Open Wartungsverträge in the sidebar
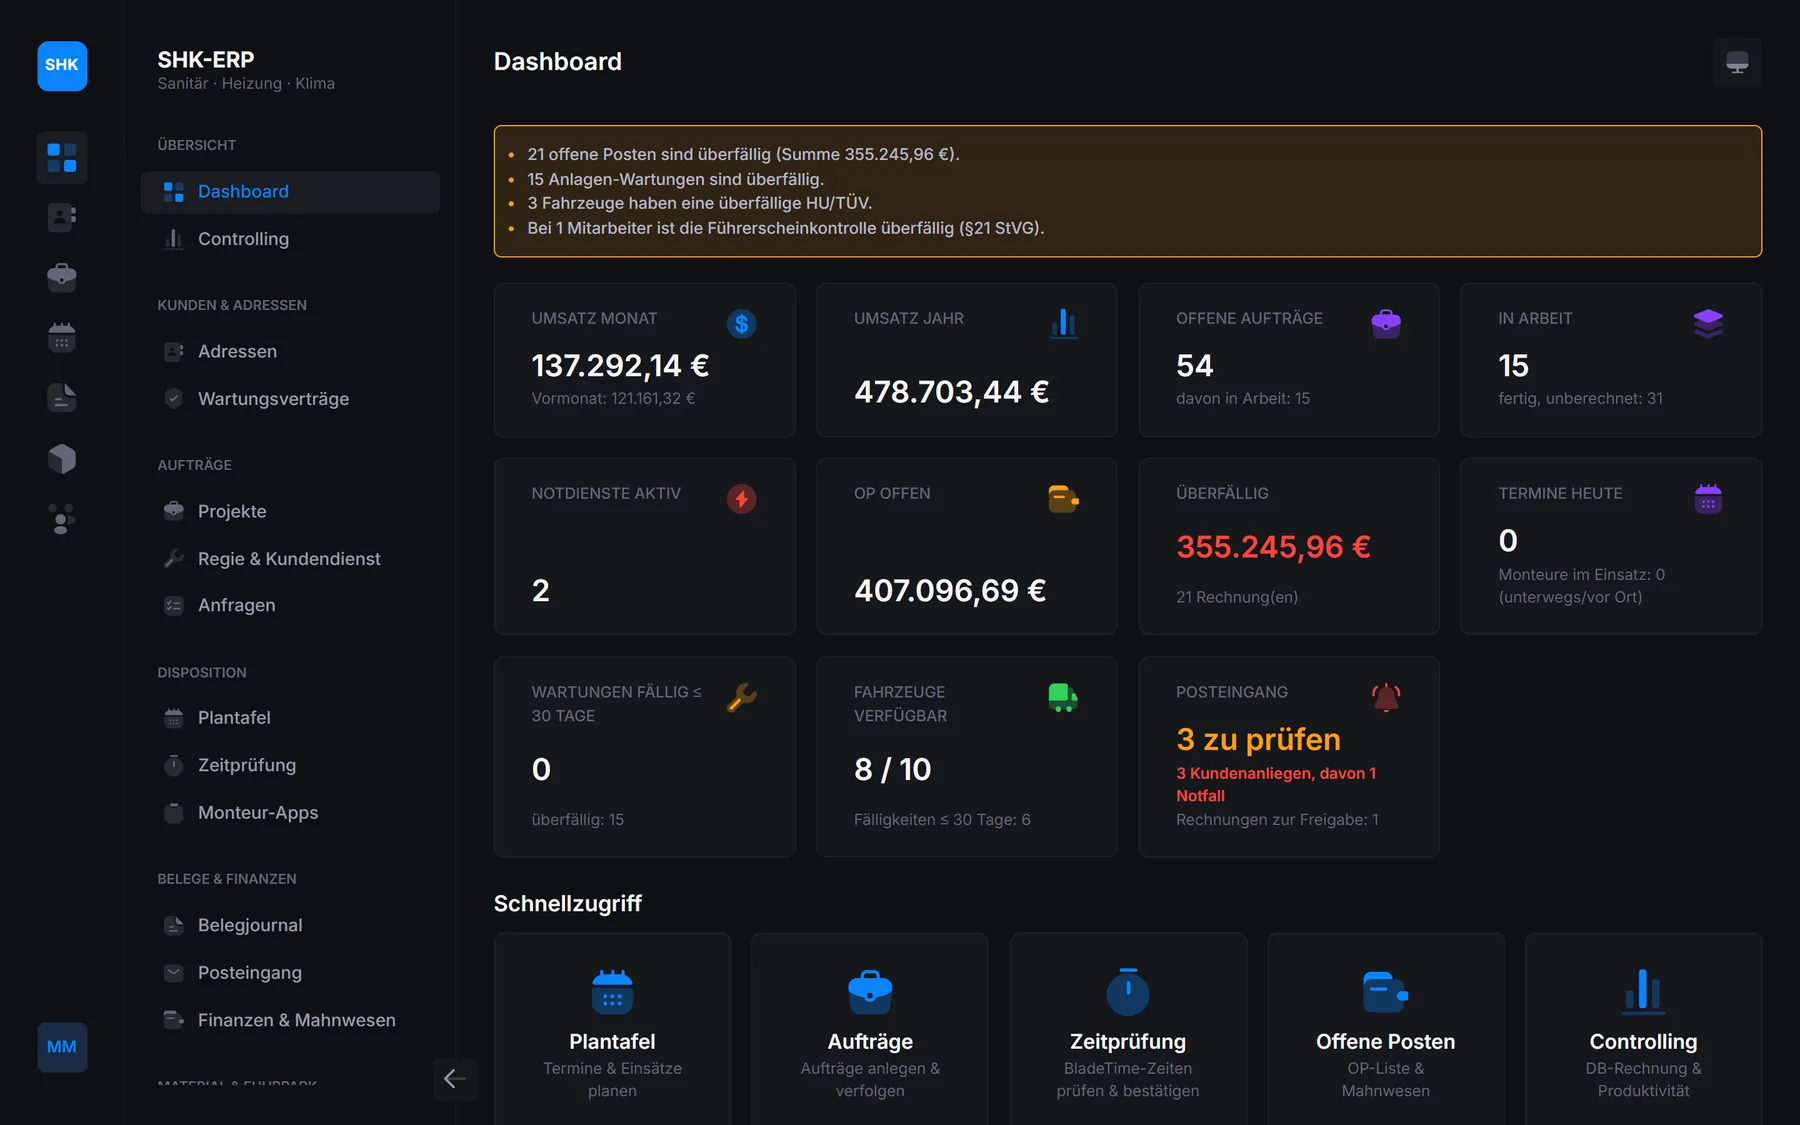1800x1125 pixels. click(x=290, y=399)
